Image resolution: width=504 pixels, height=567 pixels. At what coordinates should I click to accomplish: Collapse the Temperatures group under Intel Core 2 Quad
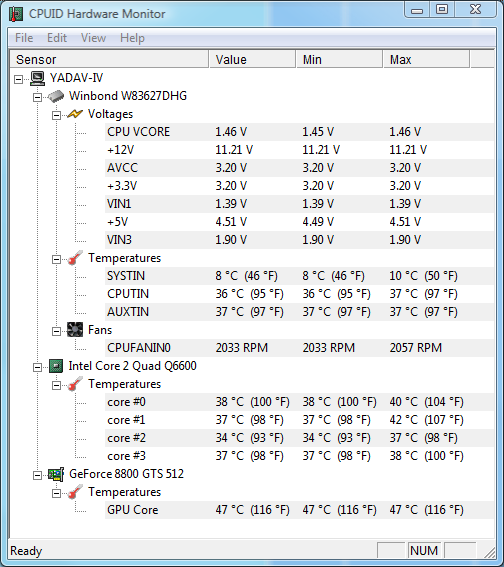56,385
